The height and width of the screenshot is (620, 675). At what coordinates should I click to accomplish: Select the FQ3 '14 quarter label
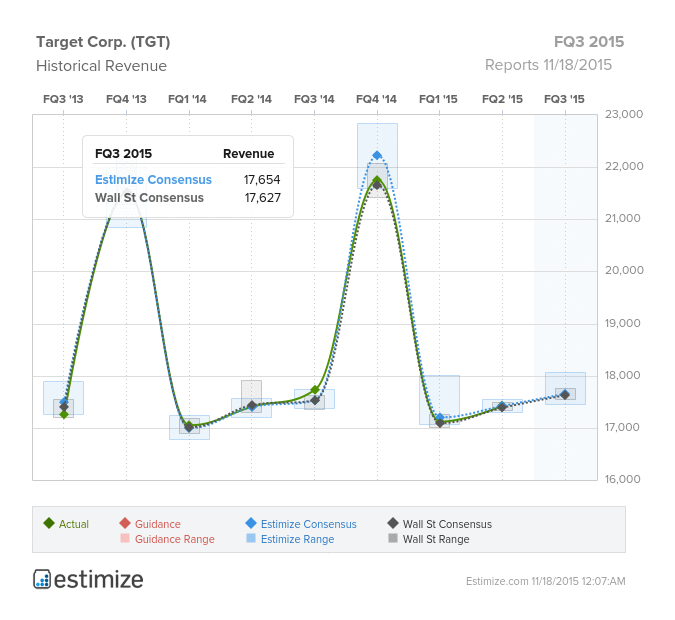coord(314,99)
